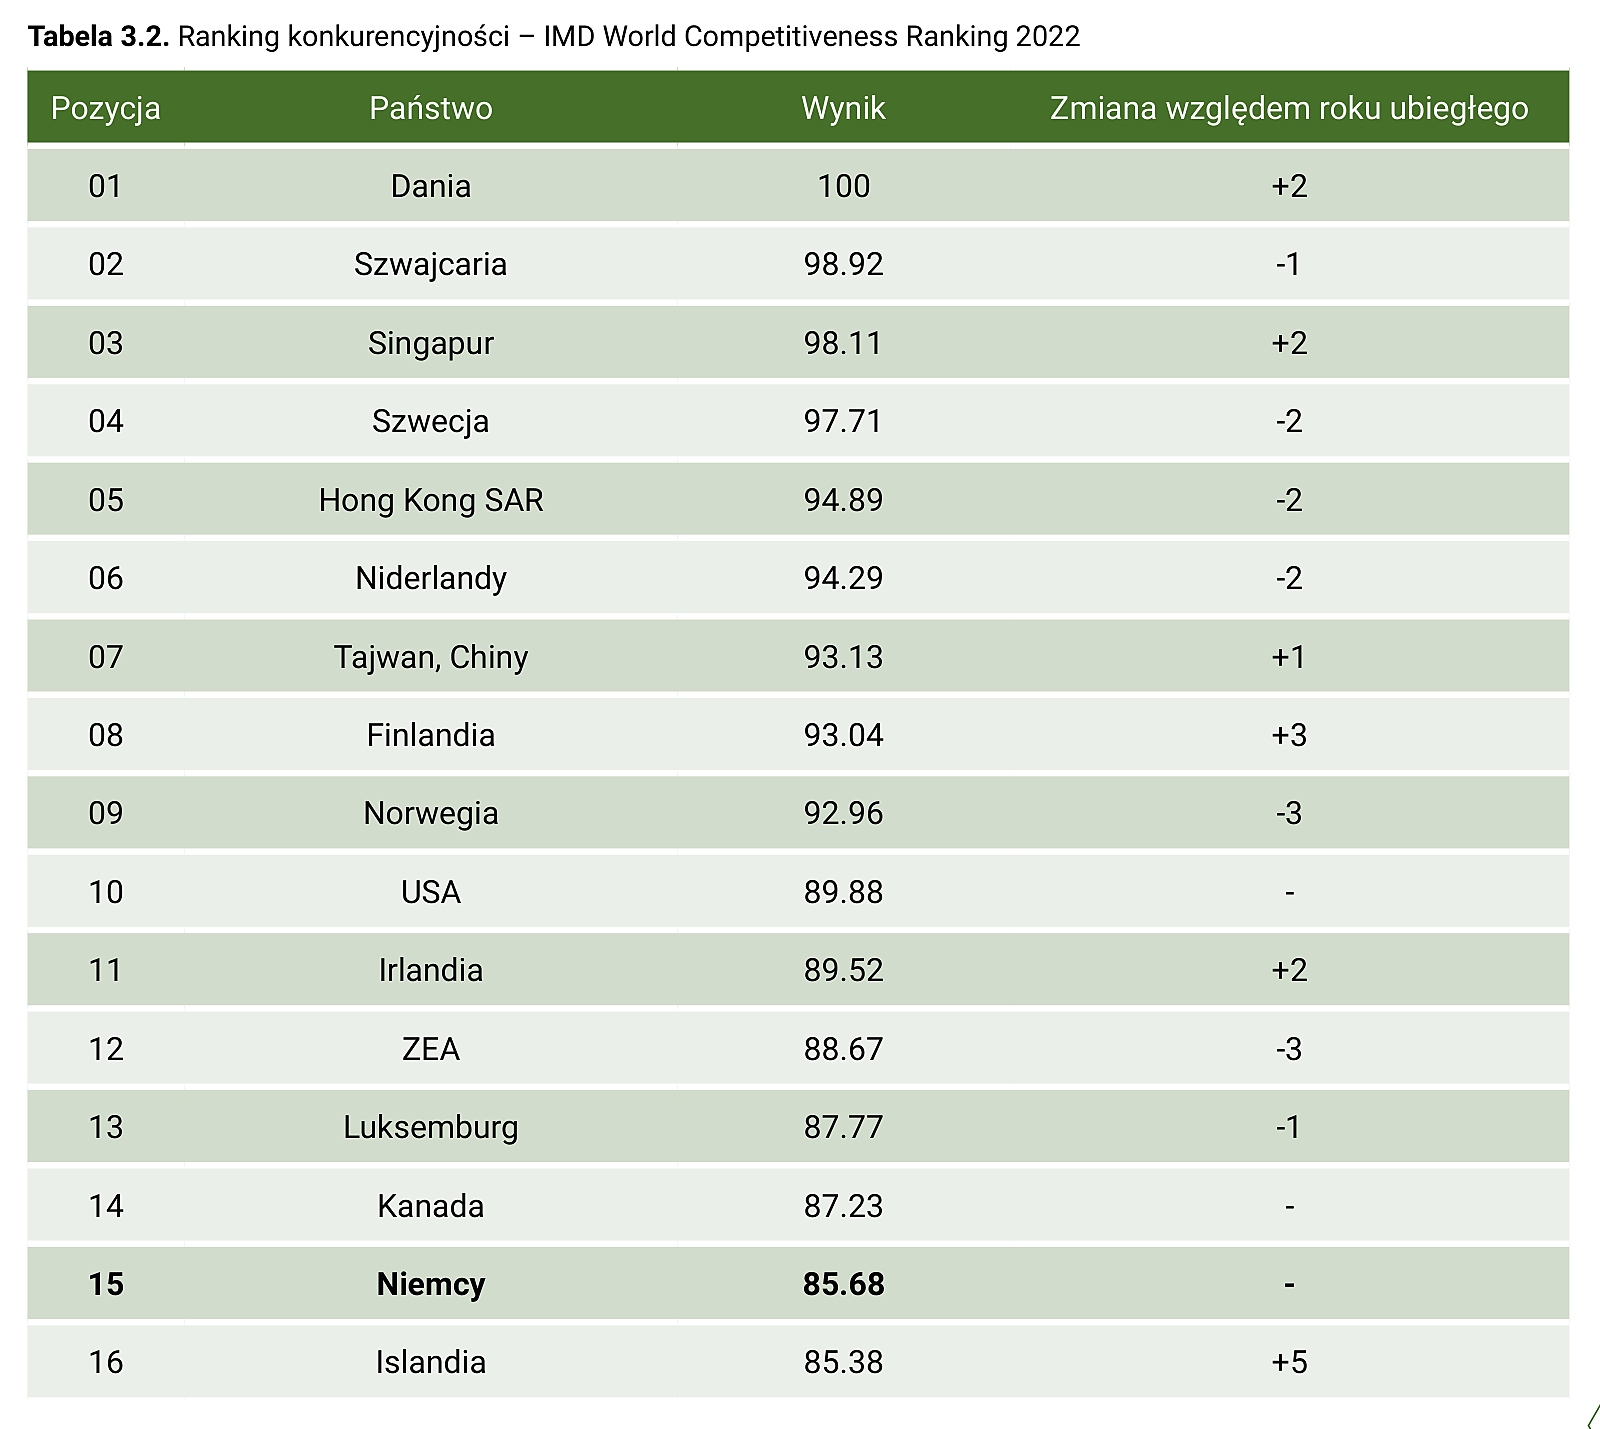Click the score value 98.92

click(x=844, y=264)
